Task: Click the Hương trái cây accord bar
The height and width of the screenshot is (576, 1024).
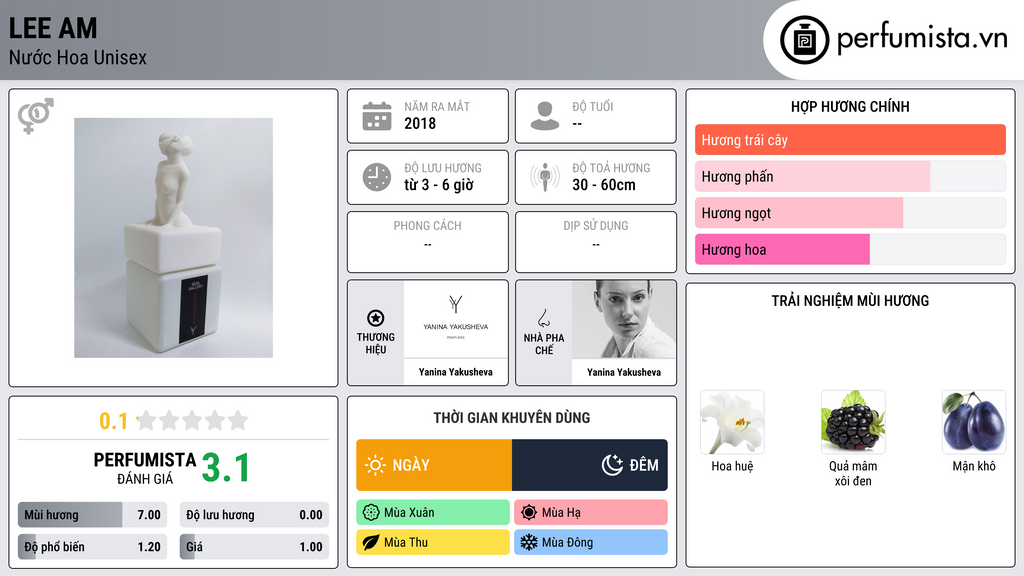Action: [x=850, y=140]
